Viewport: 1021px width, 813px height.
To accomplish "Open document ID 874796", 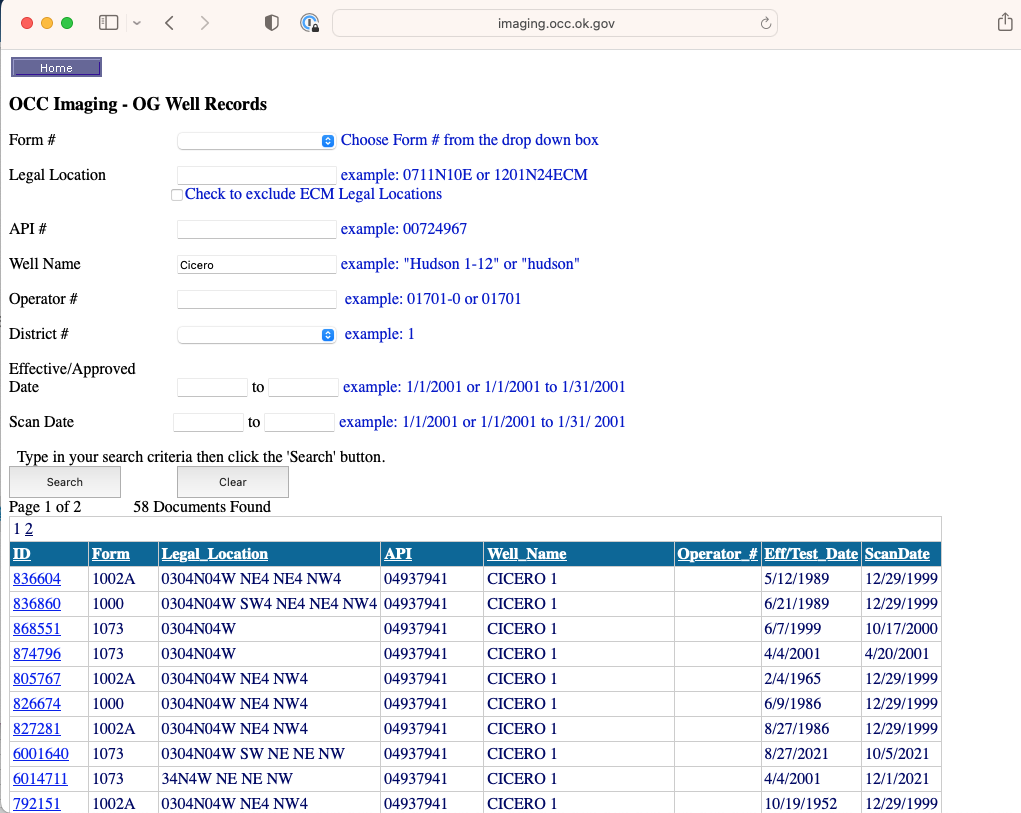I will pyautogui.click(x=37, y=654).
